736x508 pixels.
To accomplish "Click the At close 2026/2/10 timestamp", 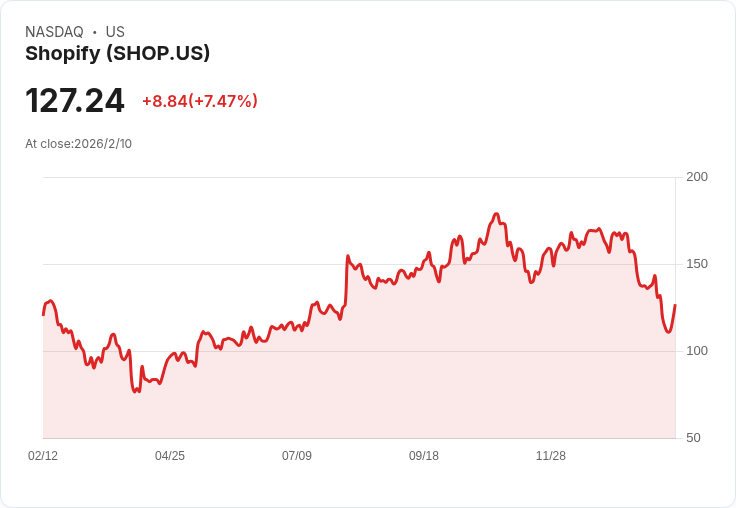I will (x=78, y=143).
